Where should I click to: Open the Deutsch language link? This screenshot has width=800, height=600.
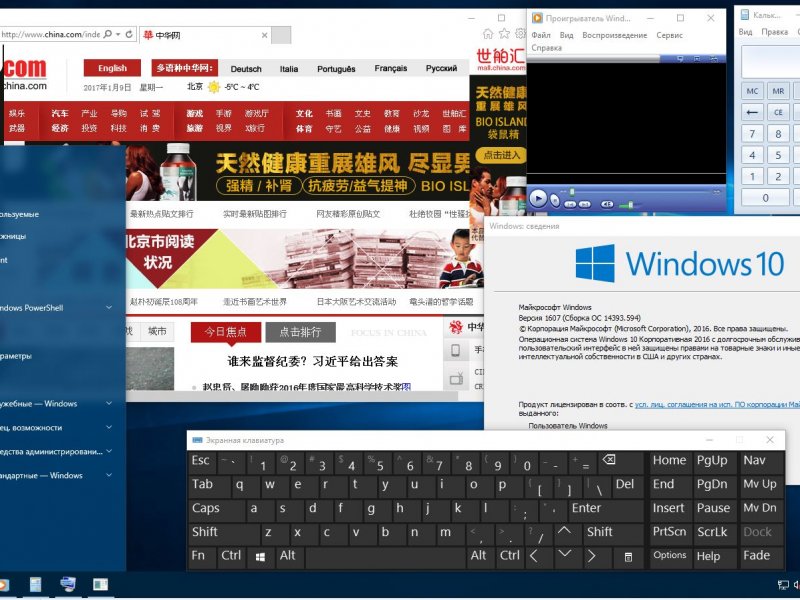tap(246, 69)
